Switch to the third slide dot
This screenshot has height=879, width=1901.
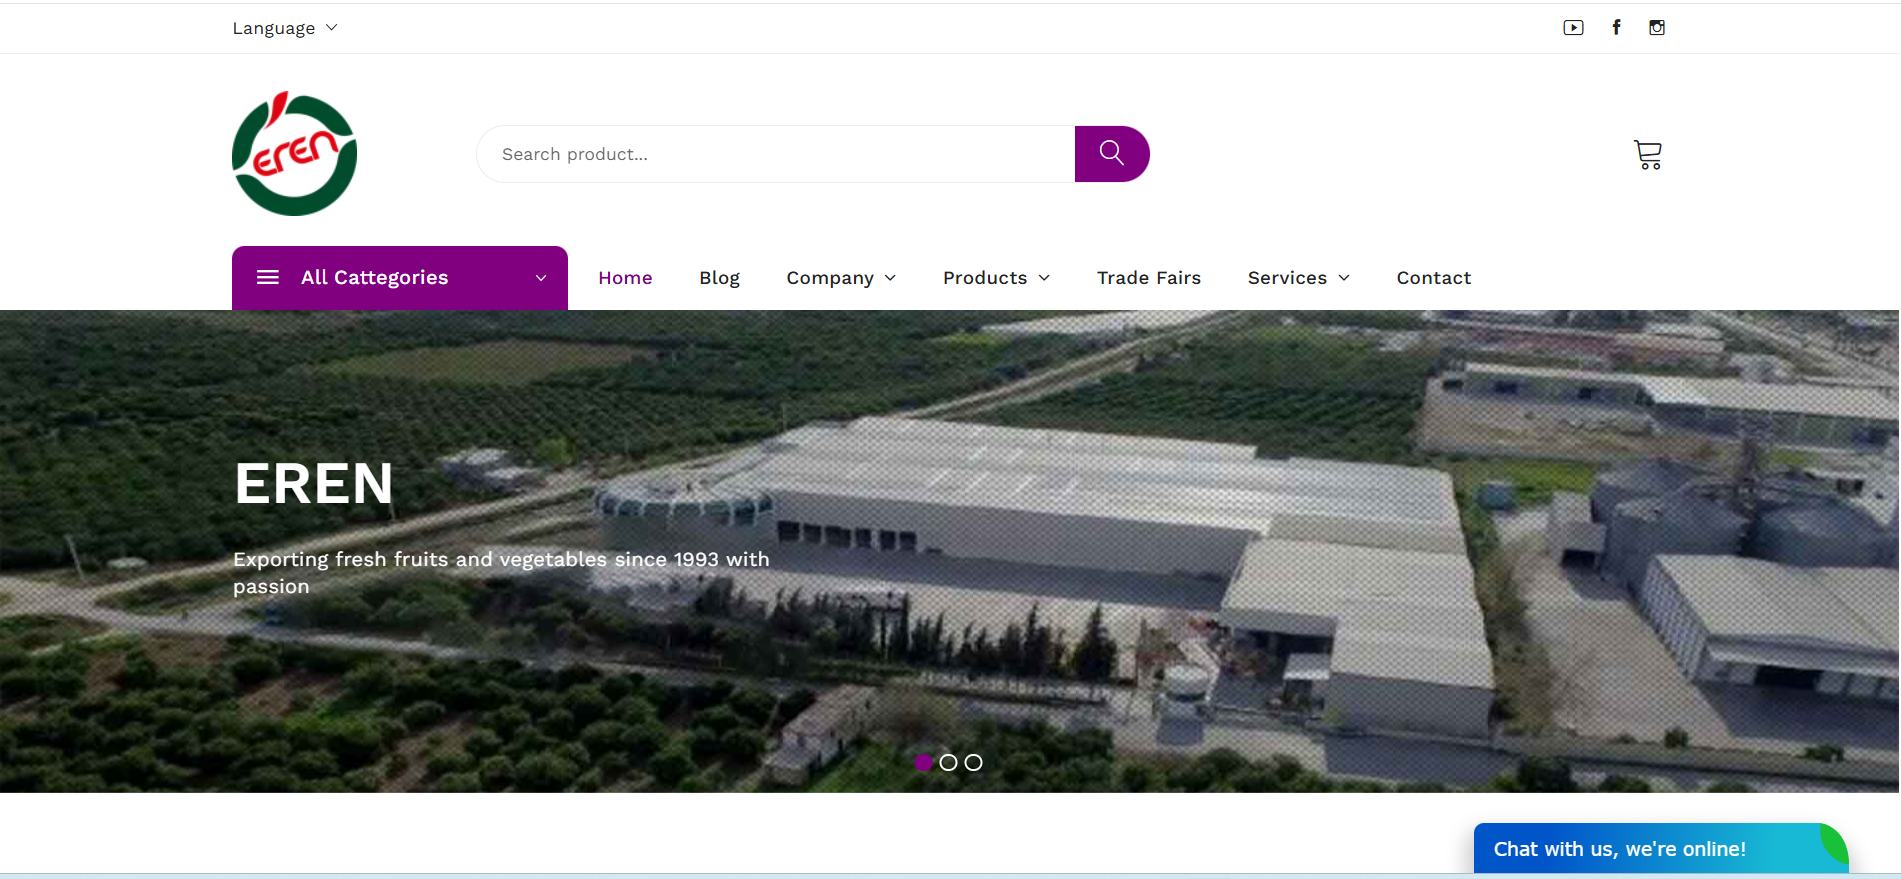(x=974, y=763)
